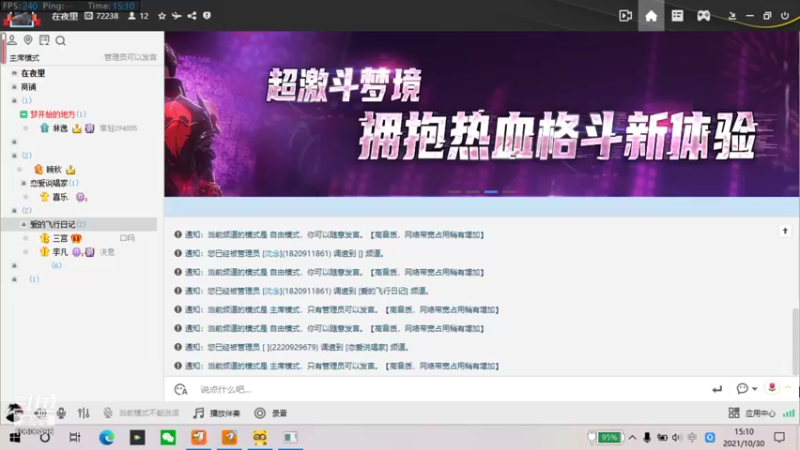
Task: Open the game controller tab
Action: [x=704, y=16]
